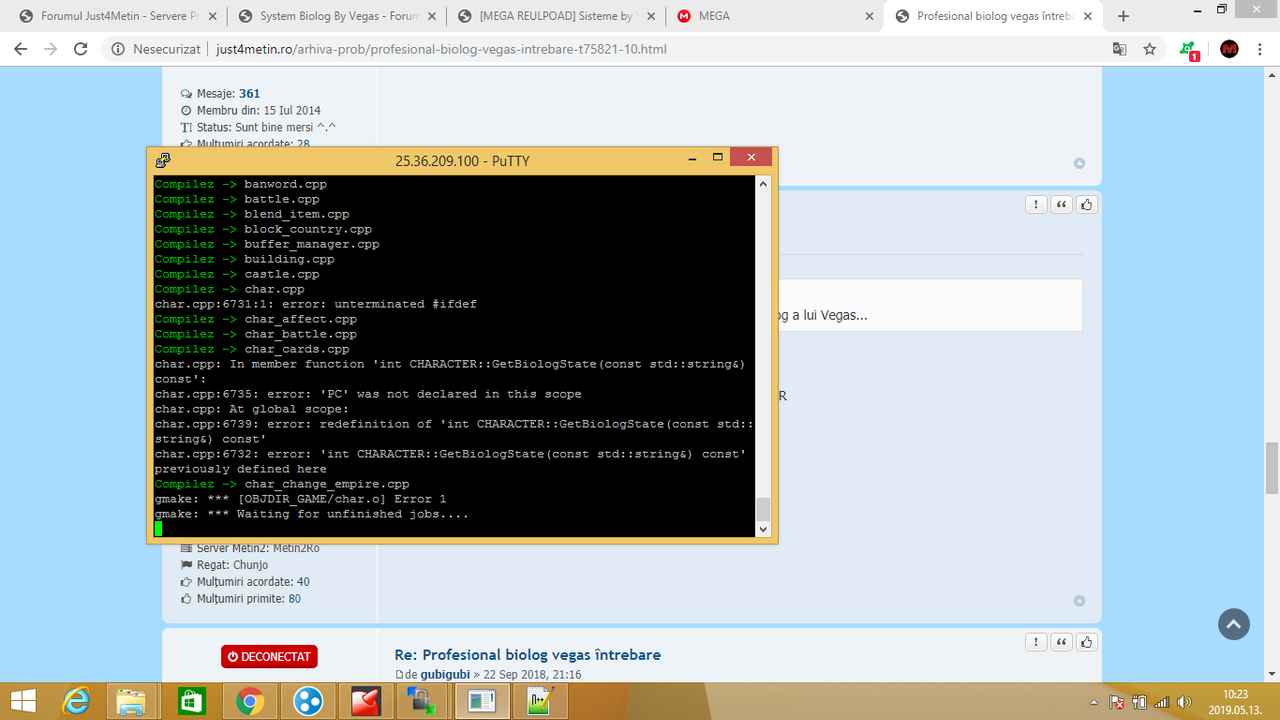Screen dimensions: 1280x720
Task: Click the Nesecurizat site info indicator
Action: click(x=155, y=49)
